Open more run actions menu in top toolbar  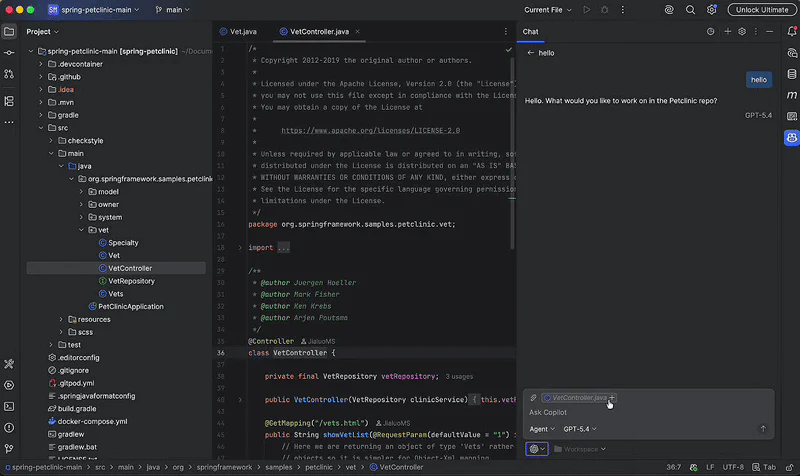point(622,10)
